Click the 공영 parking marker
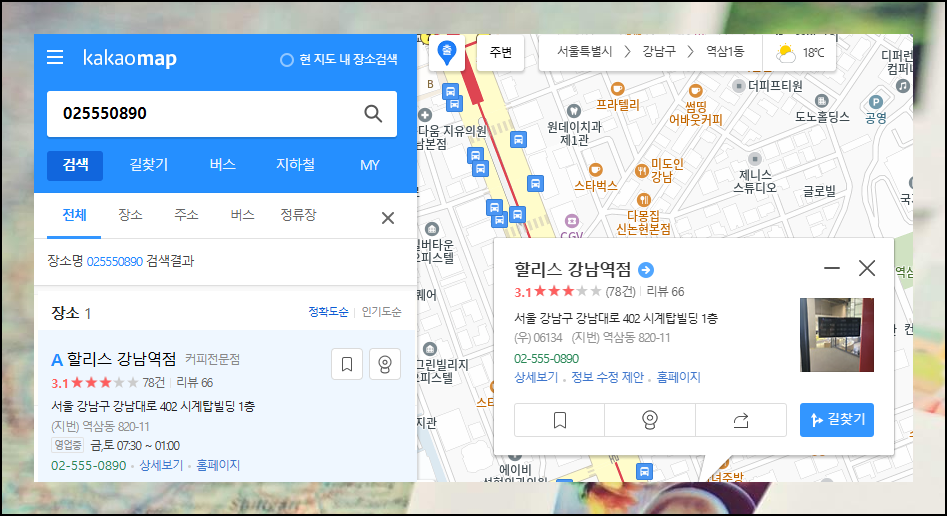Screen dimensions: 947x516 pyautogui.click(x=876, y=102)
